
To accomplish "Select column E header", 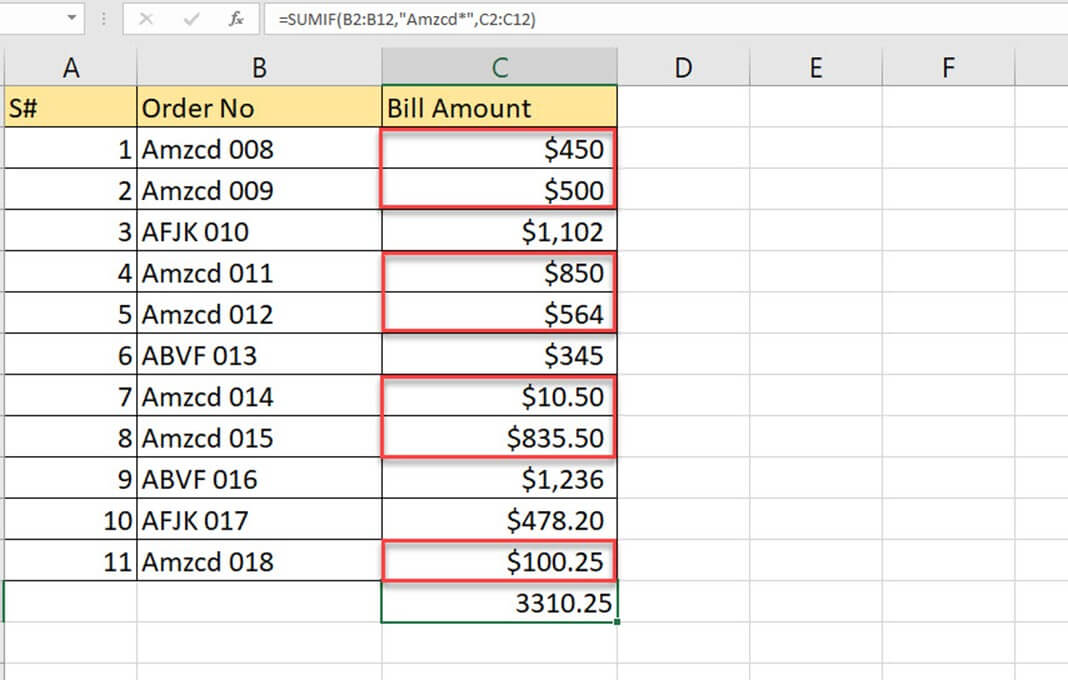I will coord(816,67).
